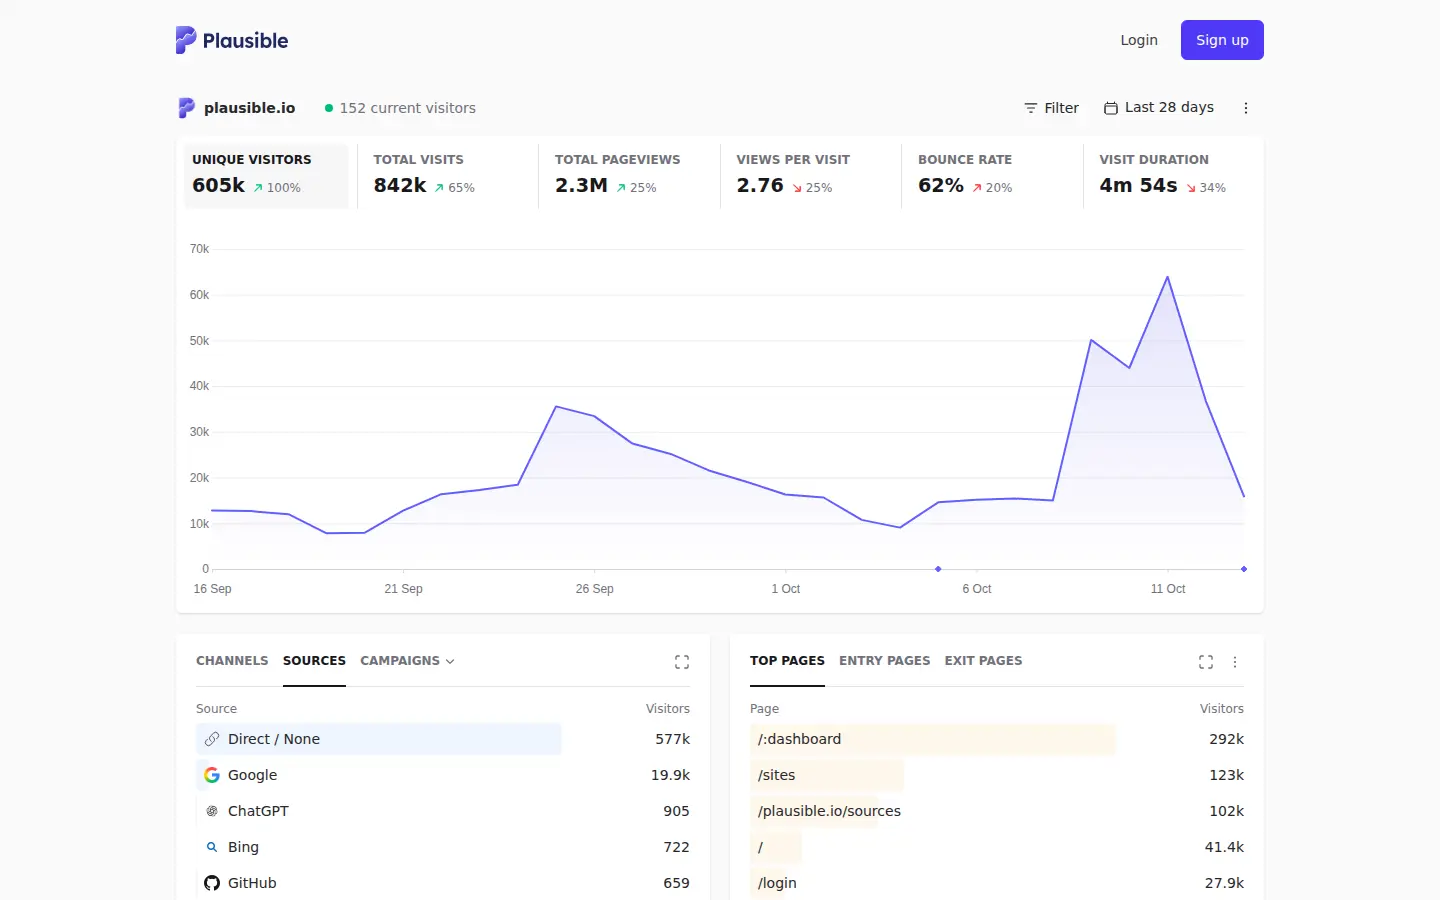This screenshot has height=900, width=1440.
Task: Filter by the /:dashboard page row
Action: pos(997,739)
